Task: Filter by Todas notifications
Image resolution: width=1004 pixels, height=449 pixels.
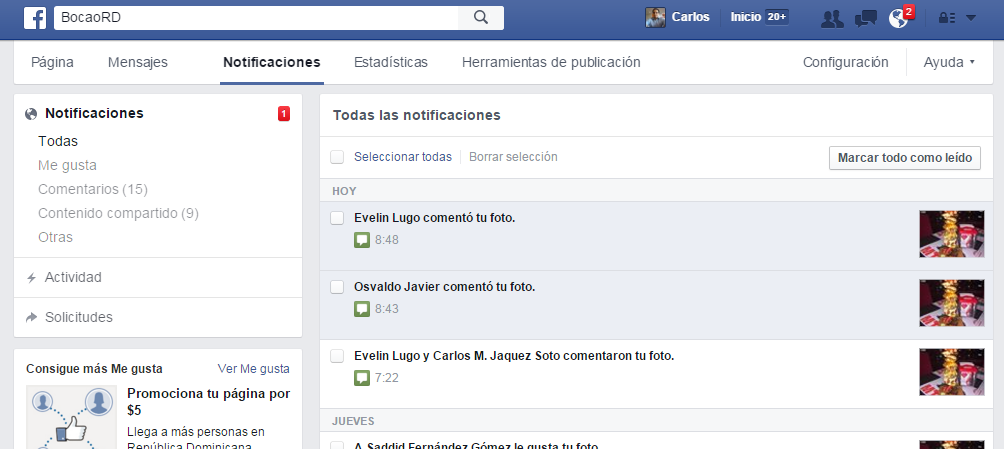Action: point(58,141)
